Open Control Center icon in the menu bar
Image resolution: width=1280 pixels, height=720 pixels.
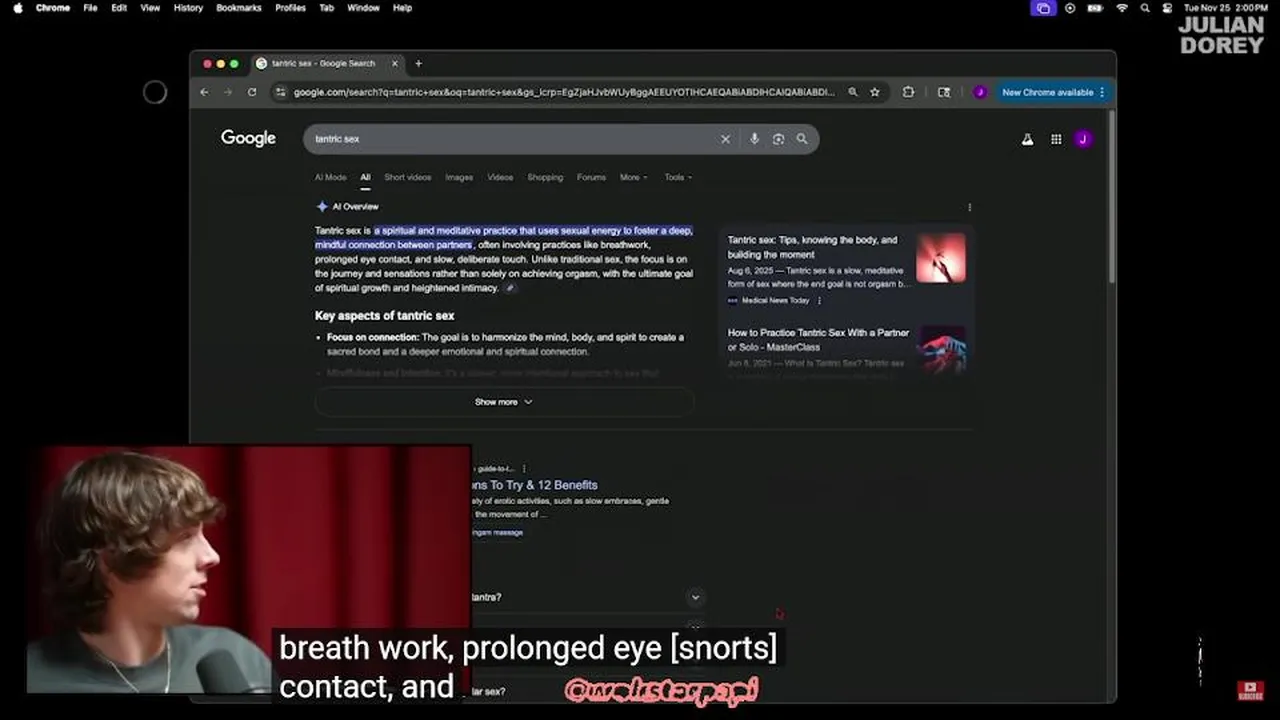click(1167, 8)
